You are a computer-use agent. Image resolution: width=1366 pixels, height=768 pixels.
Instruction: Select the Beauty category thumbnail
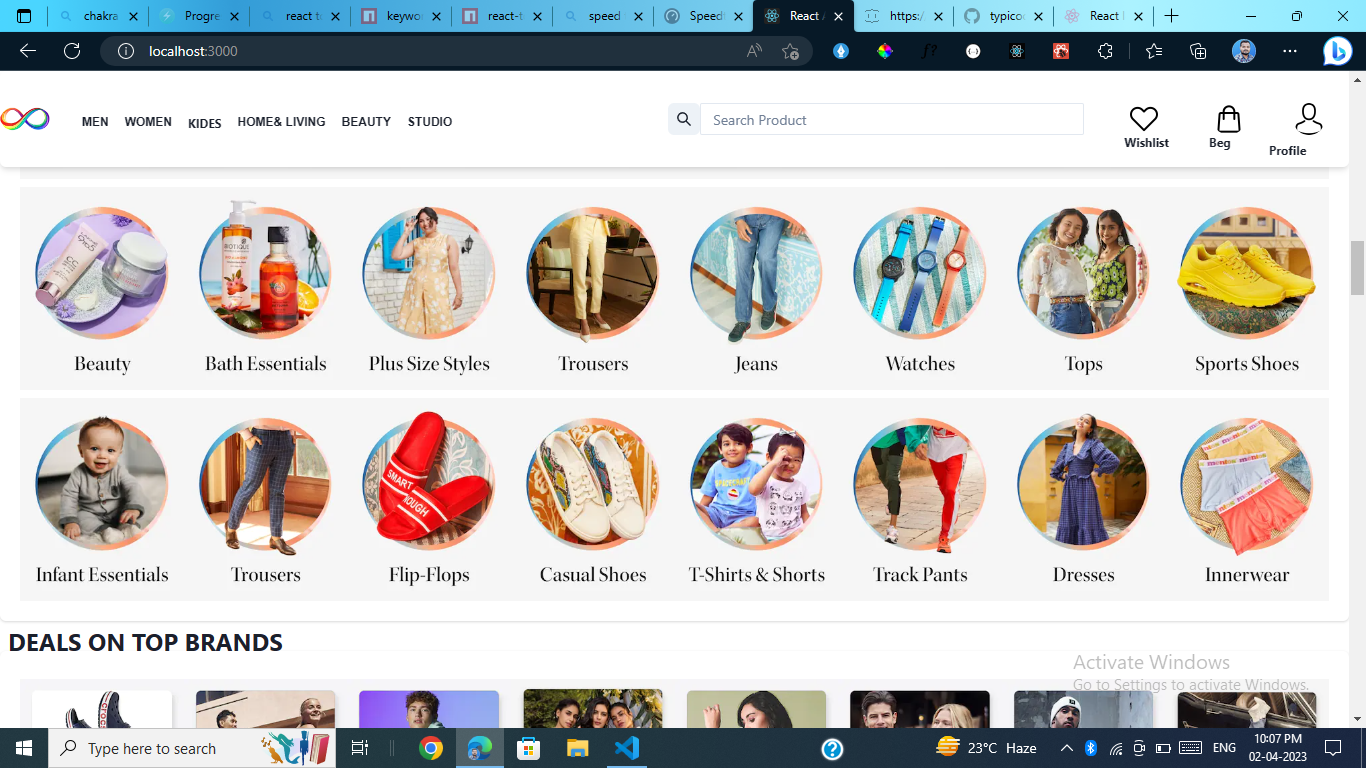pos(102,273)
